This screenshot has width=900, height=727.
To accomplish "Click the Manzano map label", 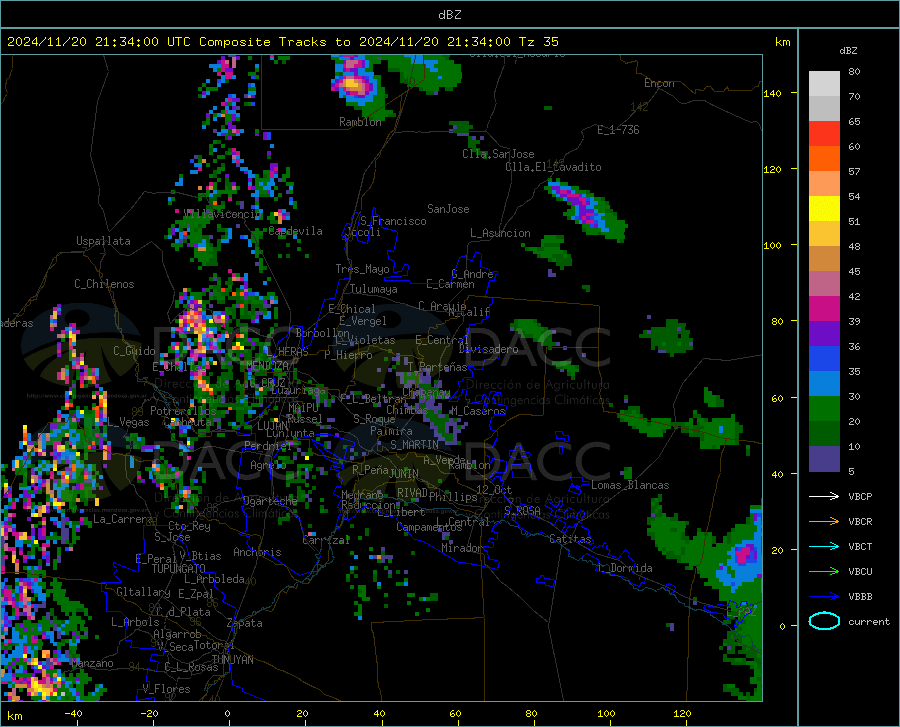I will 92,663.
